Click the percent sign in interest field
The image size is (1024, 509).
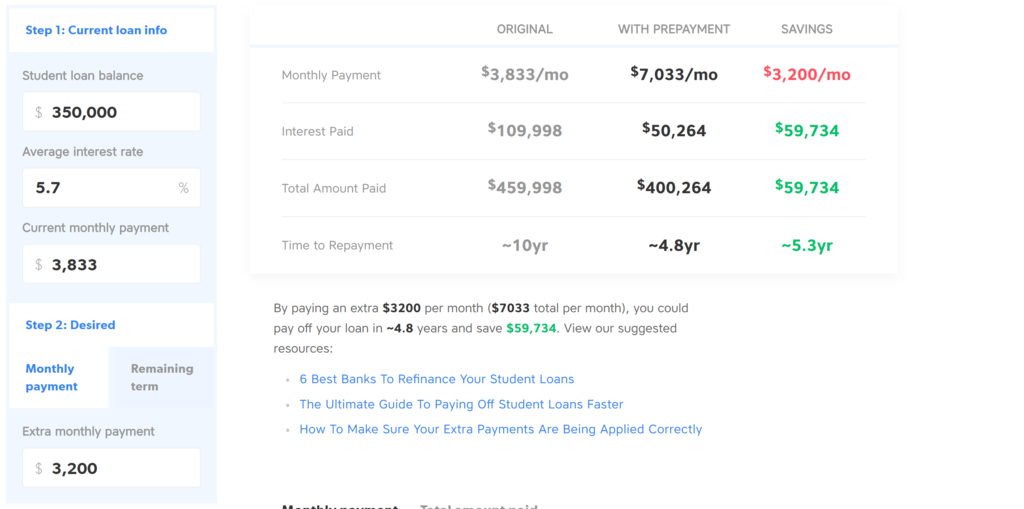click(x=184, y=188)
